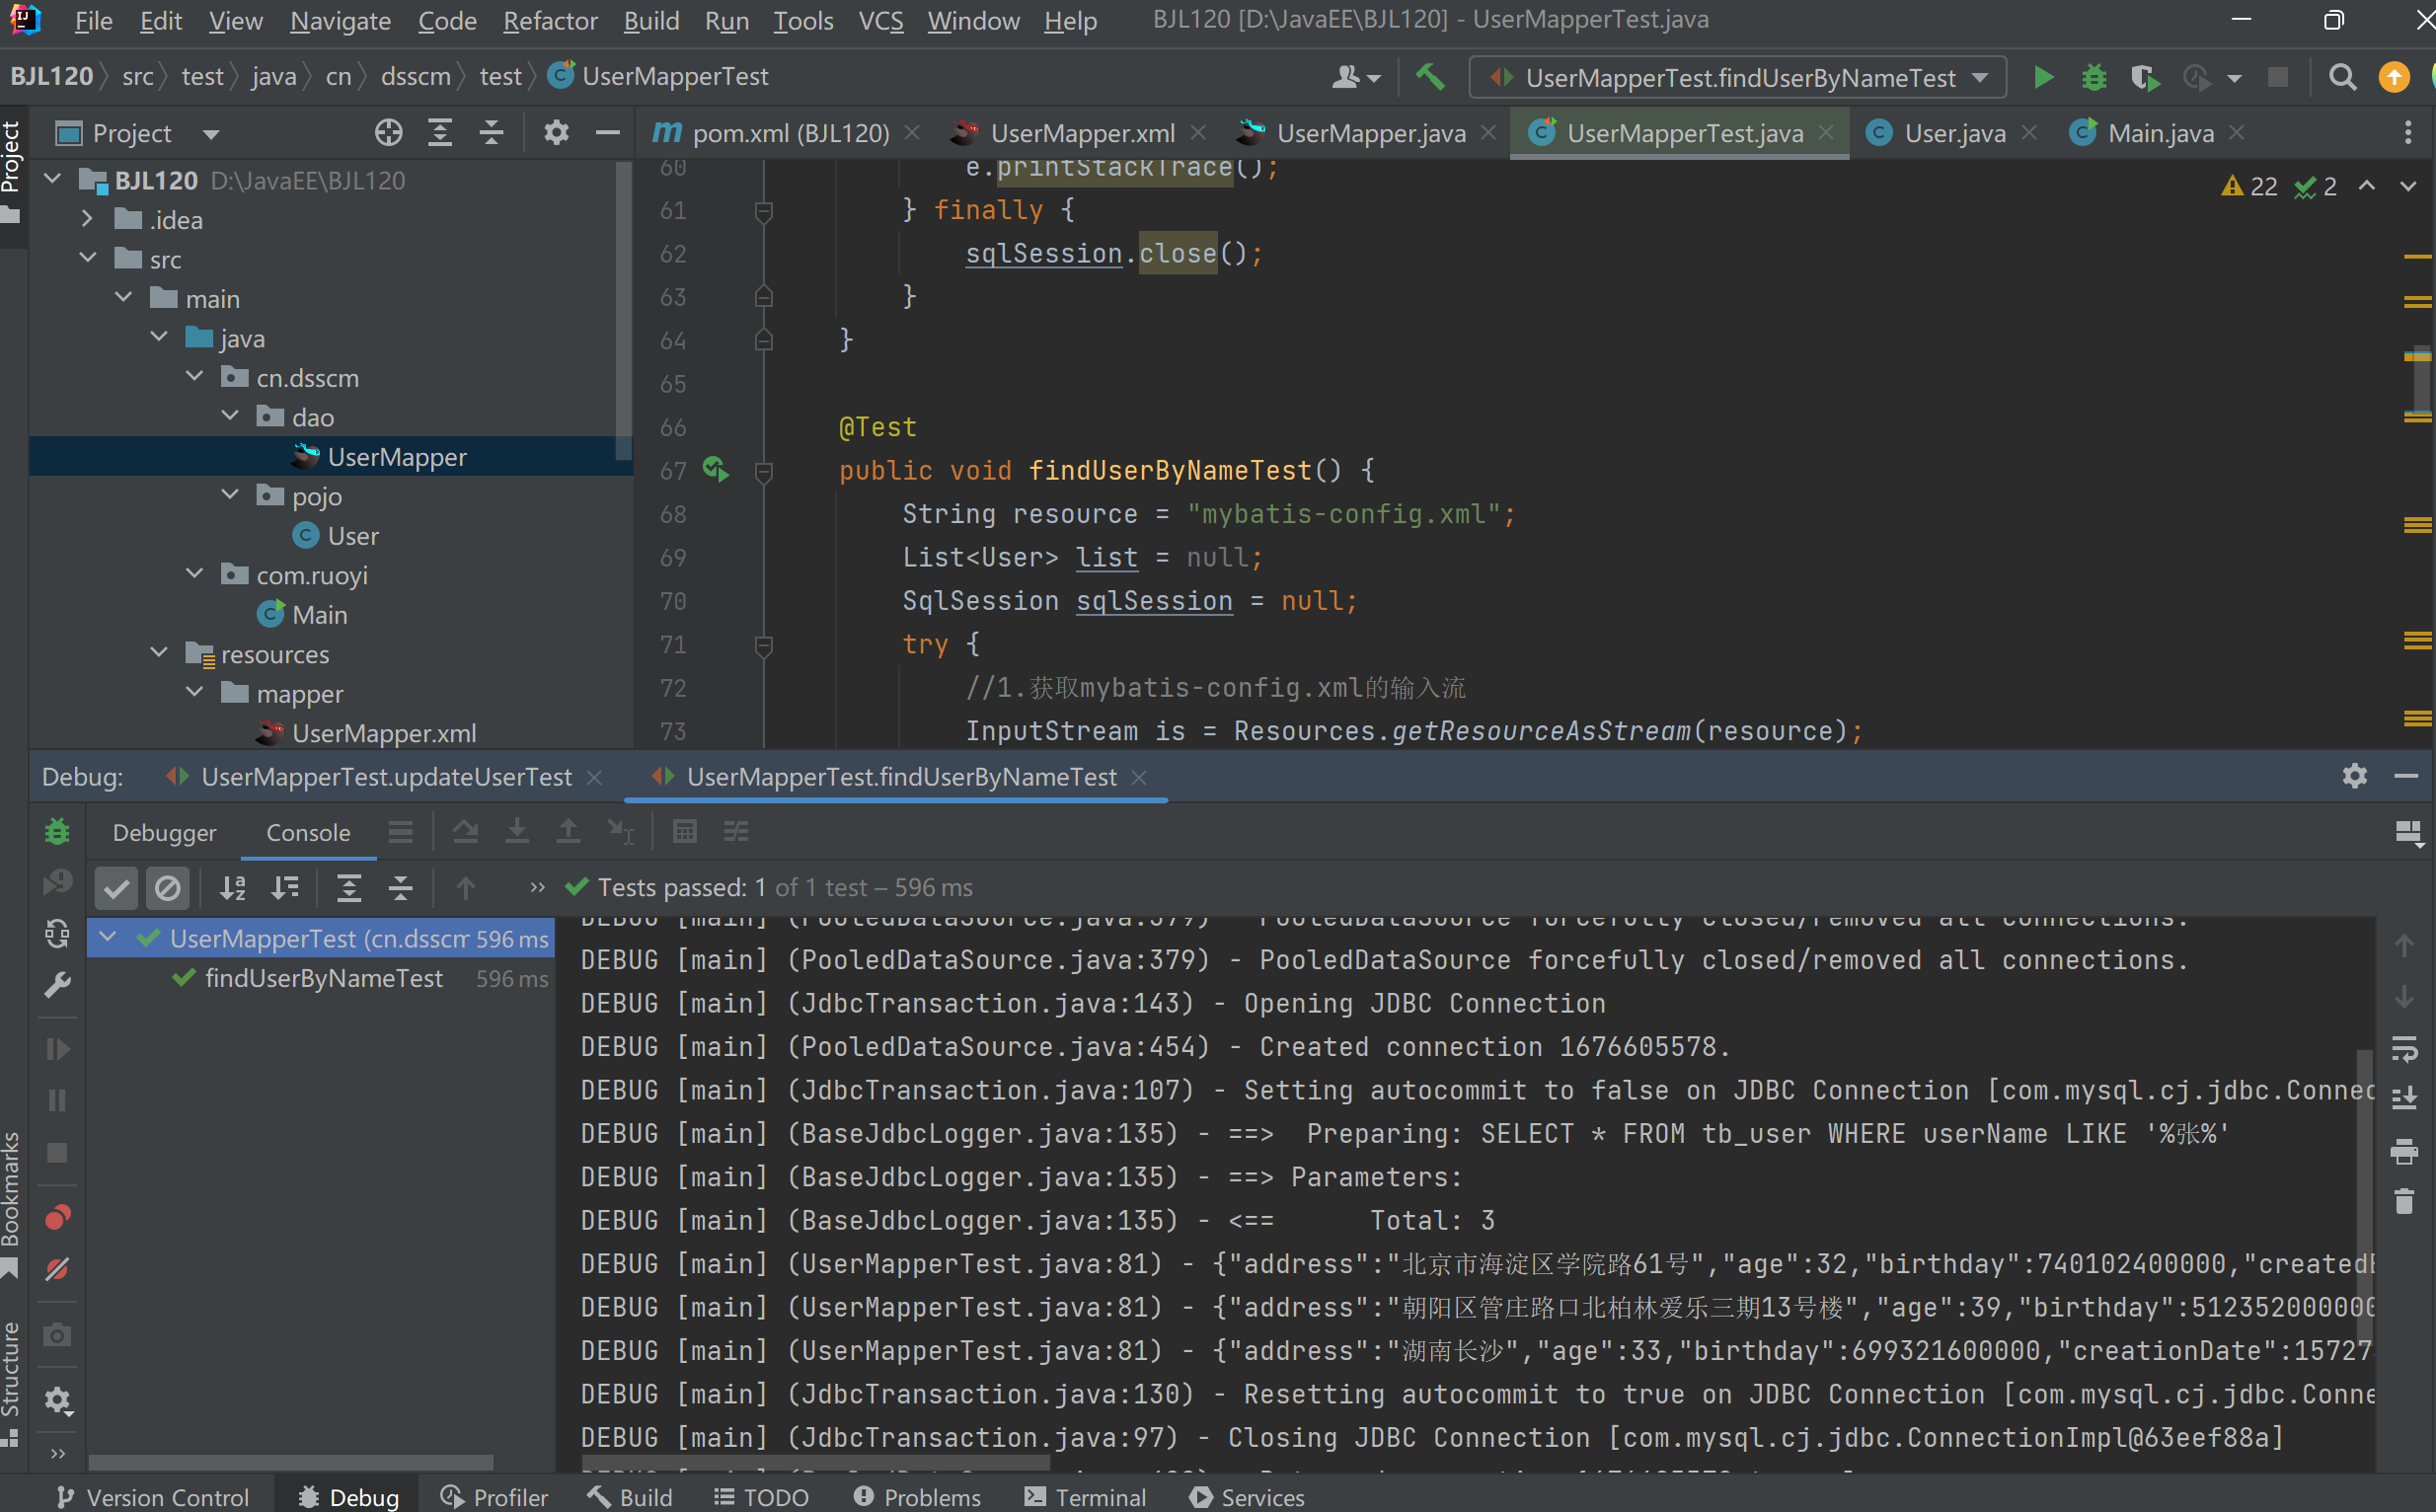Viewport: 2436px width, 1512px height.
Task: Open Terminal tool window button
Action: [1085, 1497]
